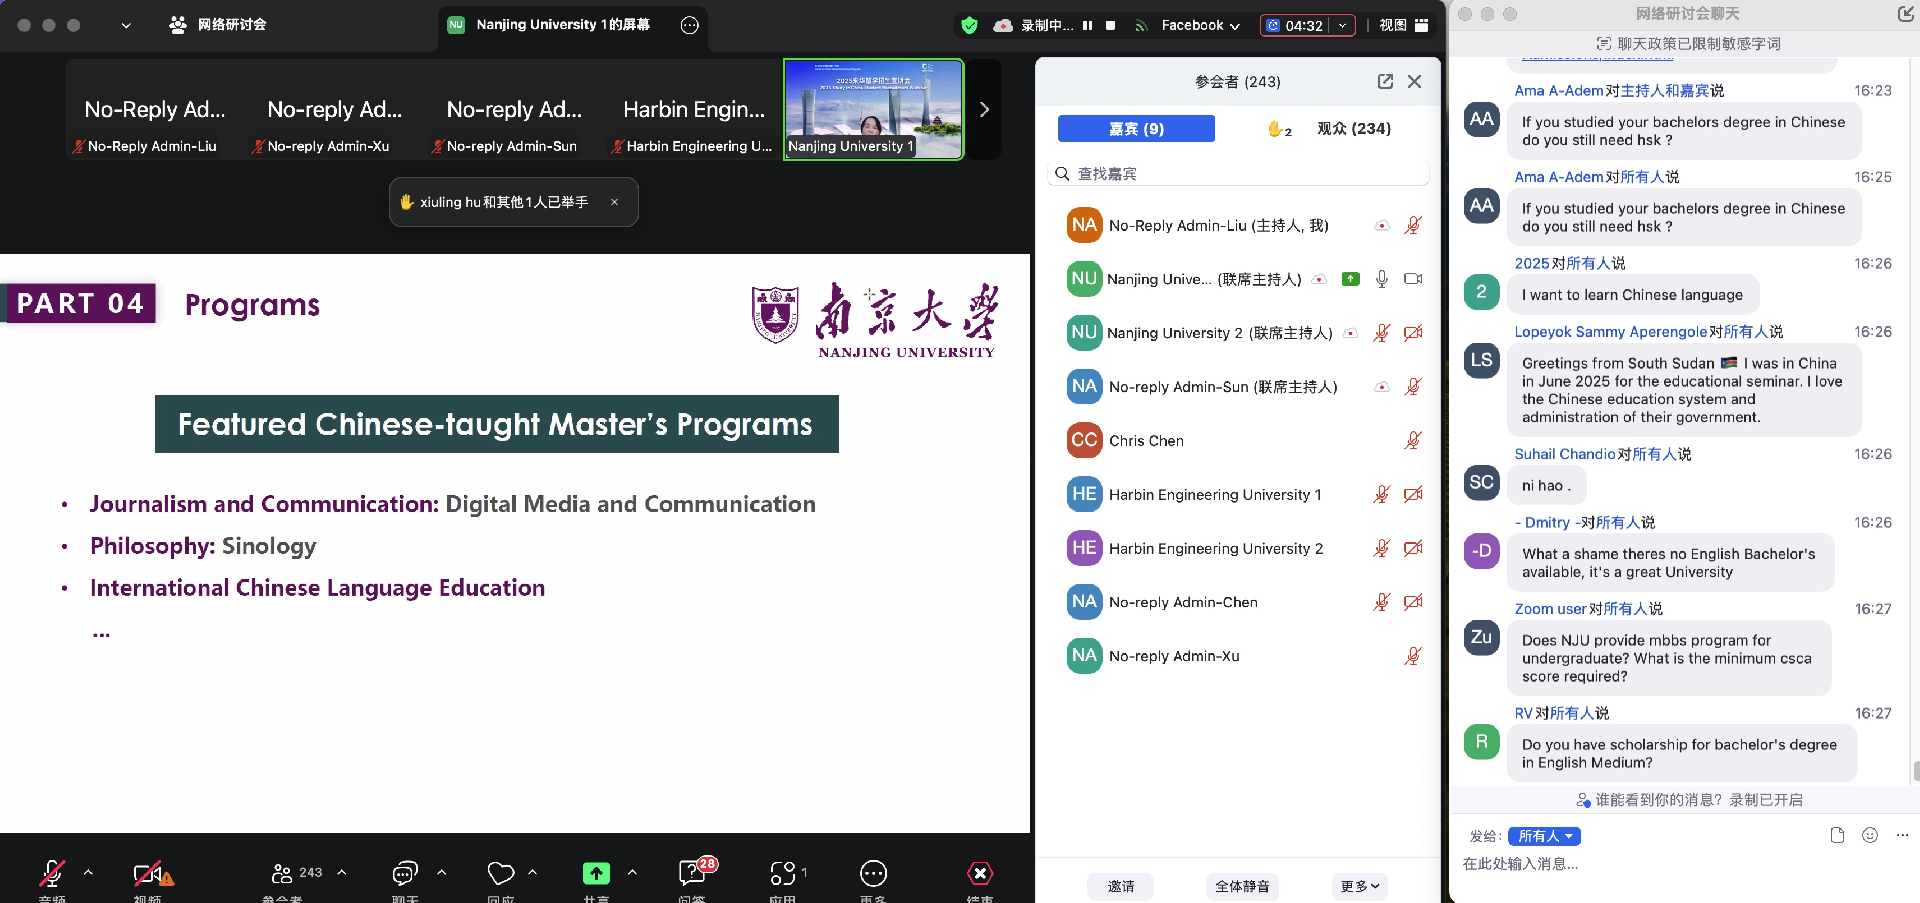Viewport: 1920px width, 903px height.
Task: Click the 全体静音 mute all button
Action: pyautogui.click(x=1242, y=886)
